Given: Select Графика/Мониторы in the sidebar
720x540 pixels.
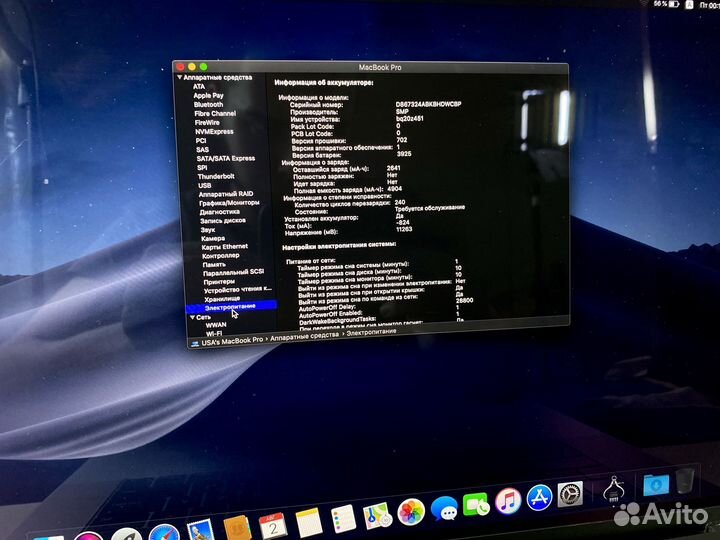Looking at the screenshot, I should [x=229, y=203].
